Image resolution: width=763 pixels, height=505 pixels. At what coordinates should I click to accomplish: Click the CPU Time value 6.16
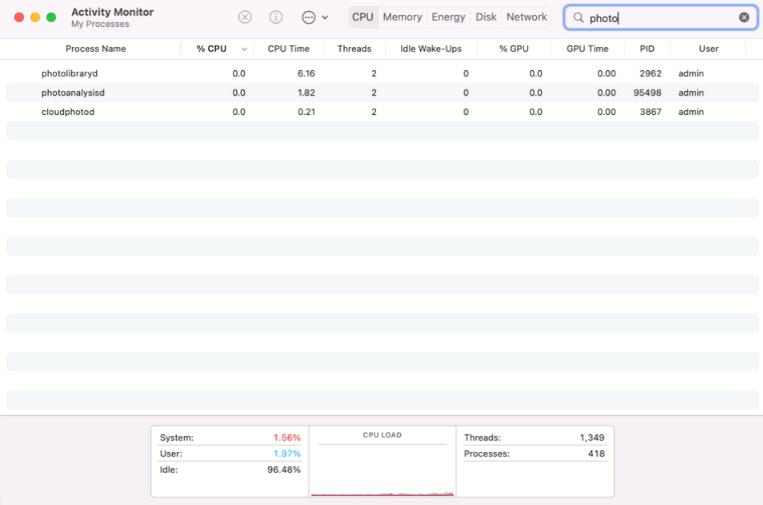pos(306,73)
